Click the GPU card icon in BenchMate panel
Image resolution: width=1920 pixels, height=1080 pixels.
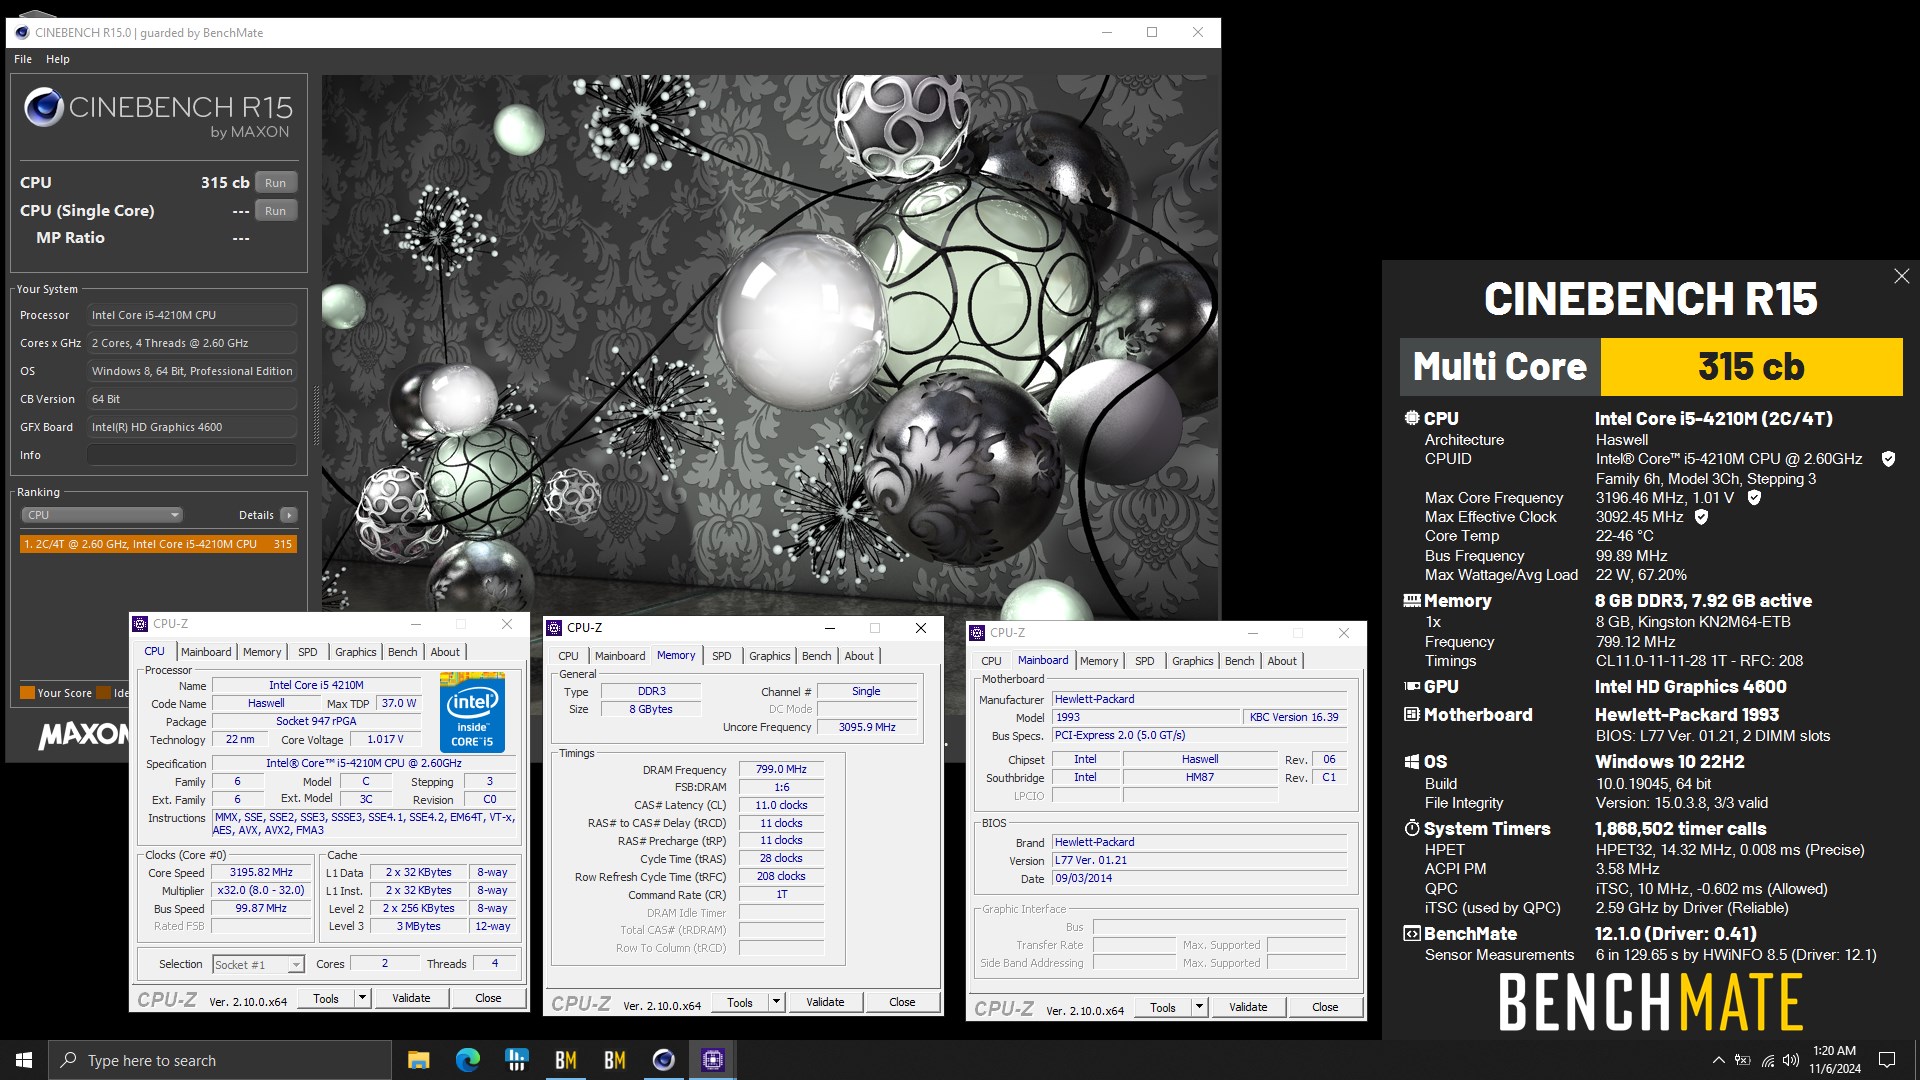(1412, 686)
